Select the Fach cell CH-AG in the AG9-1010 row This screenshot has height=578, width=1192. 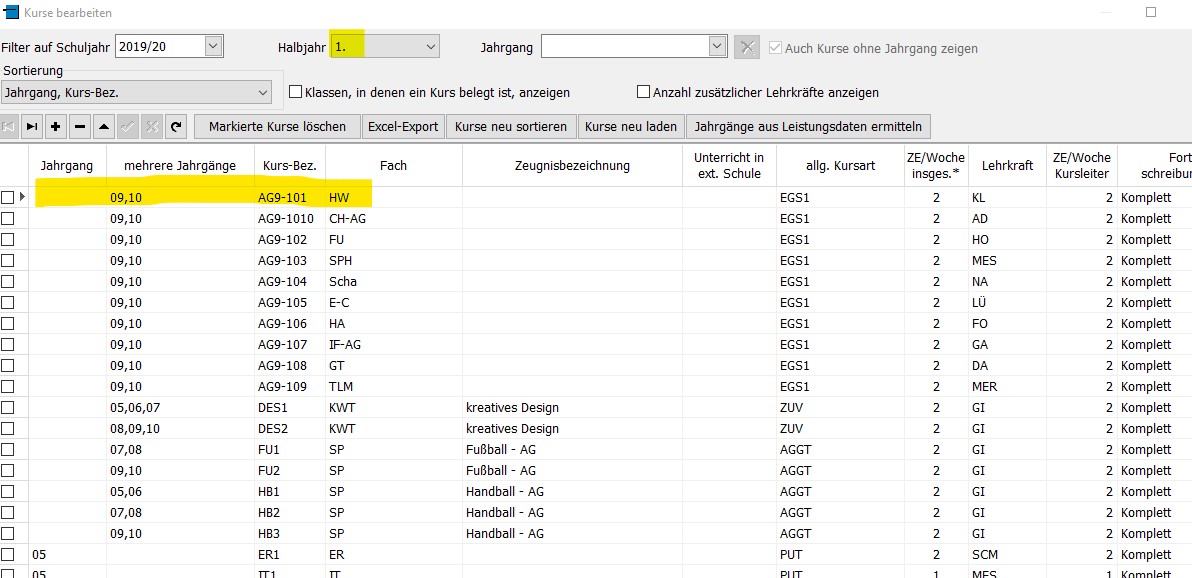pos(394,218)
